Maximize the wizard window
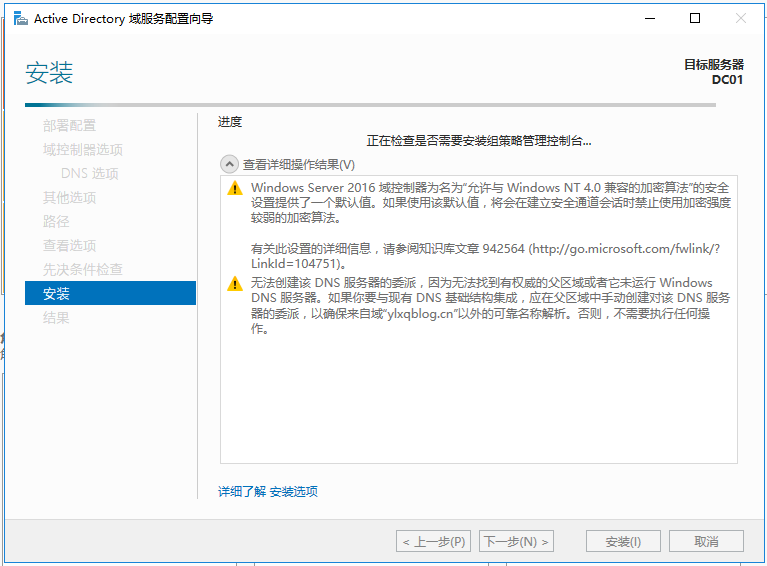The image size is (767, 566). coord(695,19)
